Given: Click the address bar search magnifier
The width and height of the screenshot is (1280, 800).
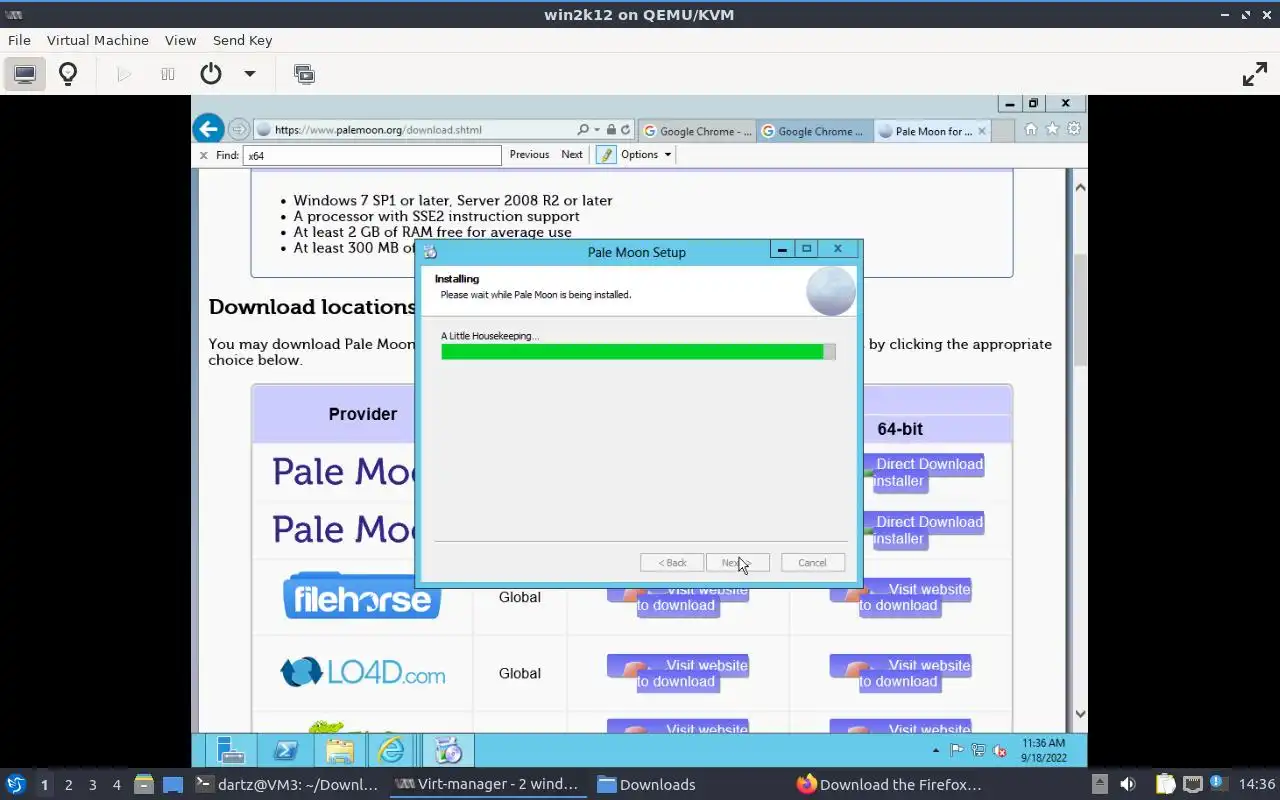Looking at the screenshot, I should (x=583, y=129).
